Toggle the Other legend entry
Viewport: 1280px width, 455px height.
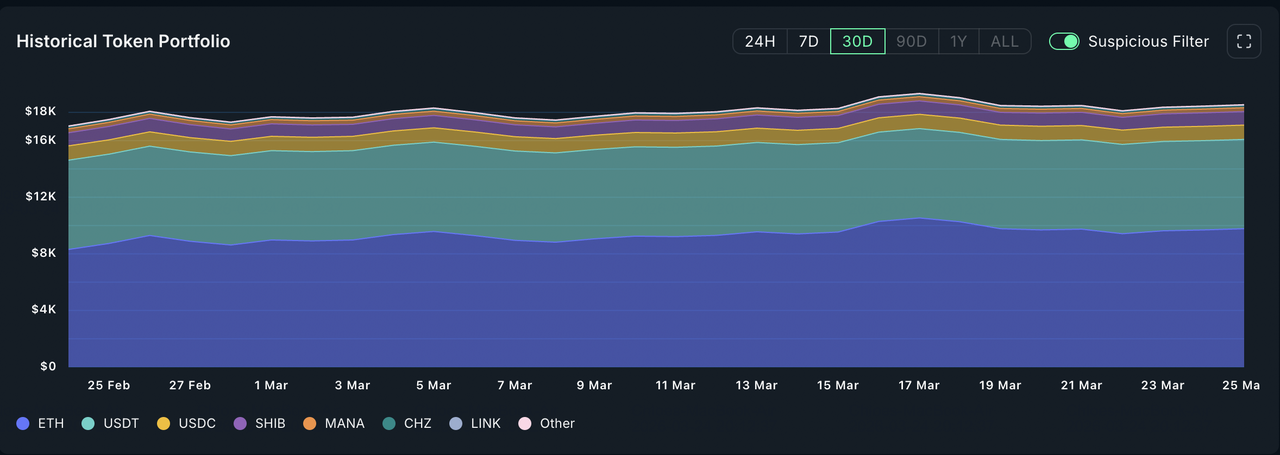point(547,423)
